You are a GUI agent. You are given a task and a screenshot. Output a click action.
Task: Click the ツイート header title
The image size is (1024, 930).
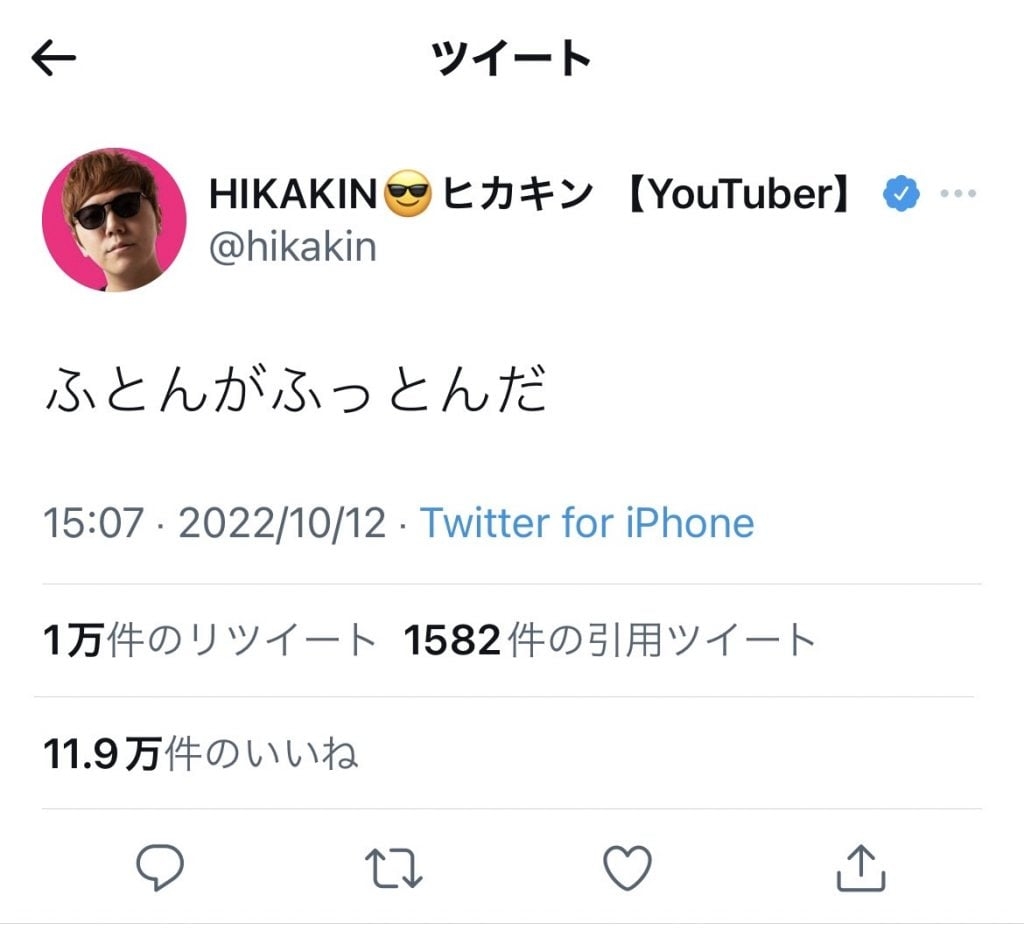511,57
